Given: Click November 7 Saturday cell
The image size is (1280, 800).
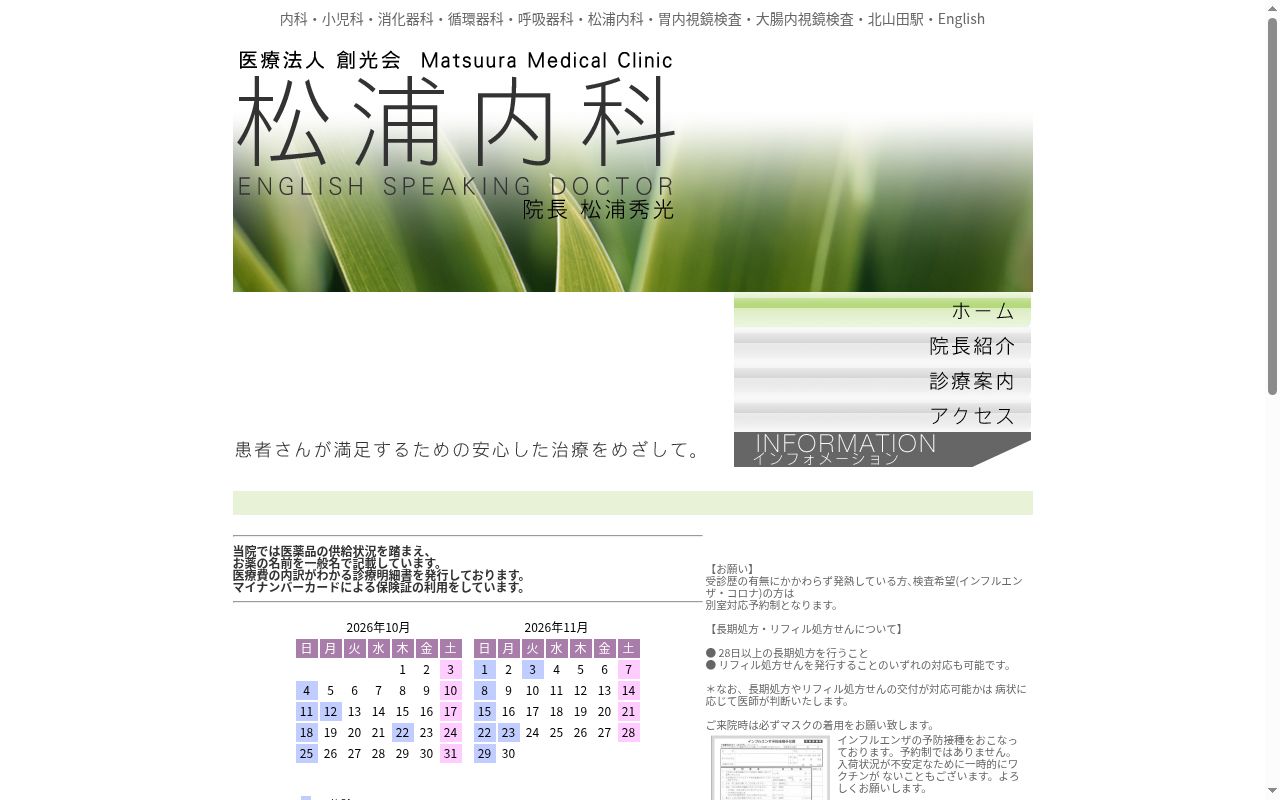Looking at the screenshot, I should pos(628,670).
